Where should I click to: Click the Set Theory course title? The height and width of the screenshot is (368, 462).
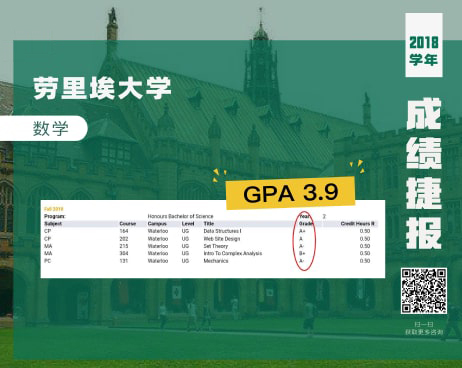tap(216, 246)
